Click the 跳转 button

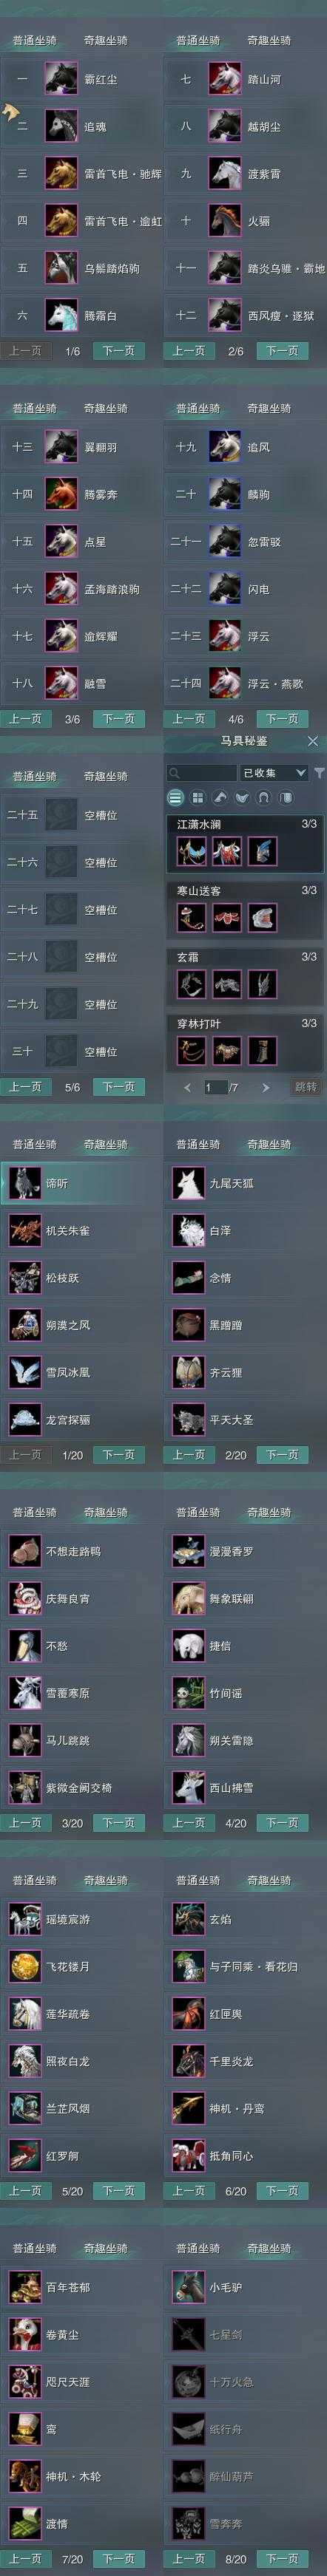306,1087
